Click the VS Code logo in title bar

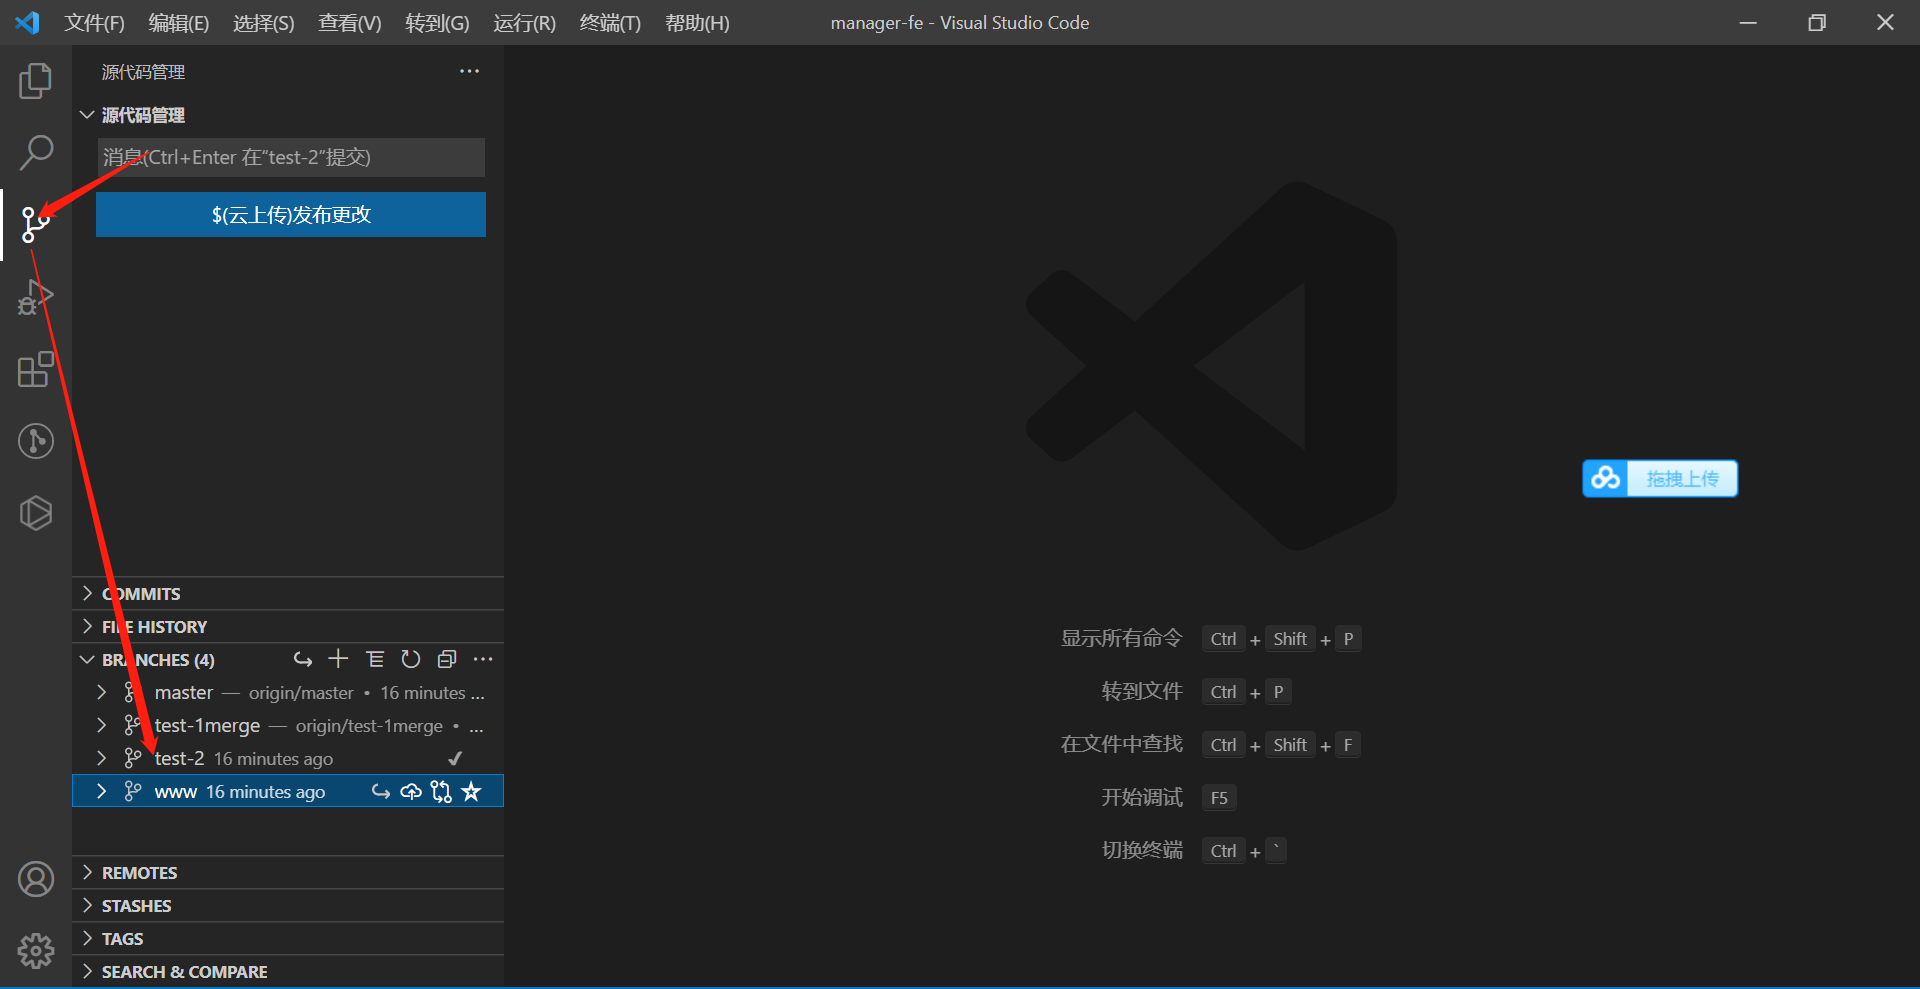(28, 22)
